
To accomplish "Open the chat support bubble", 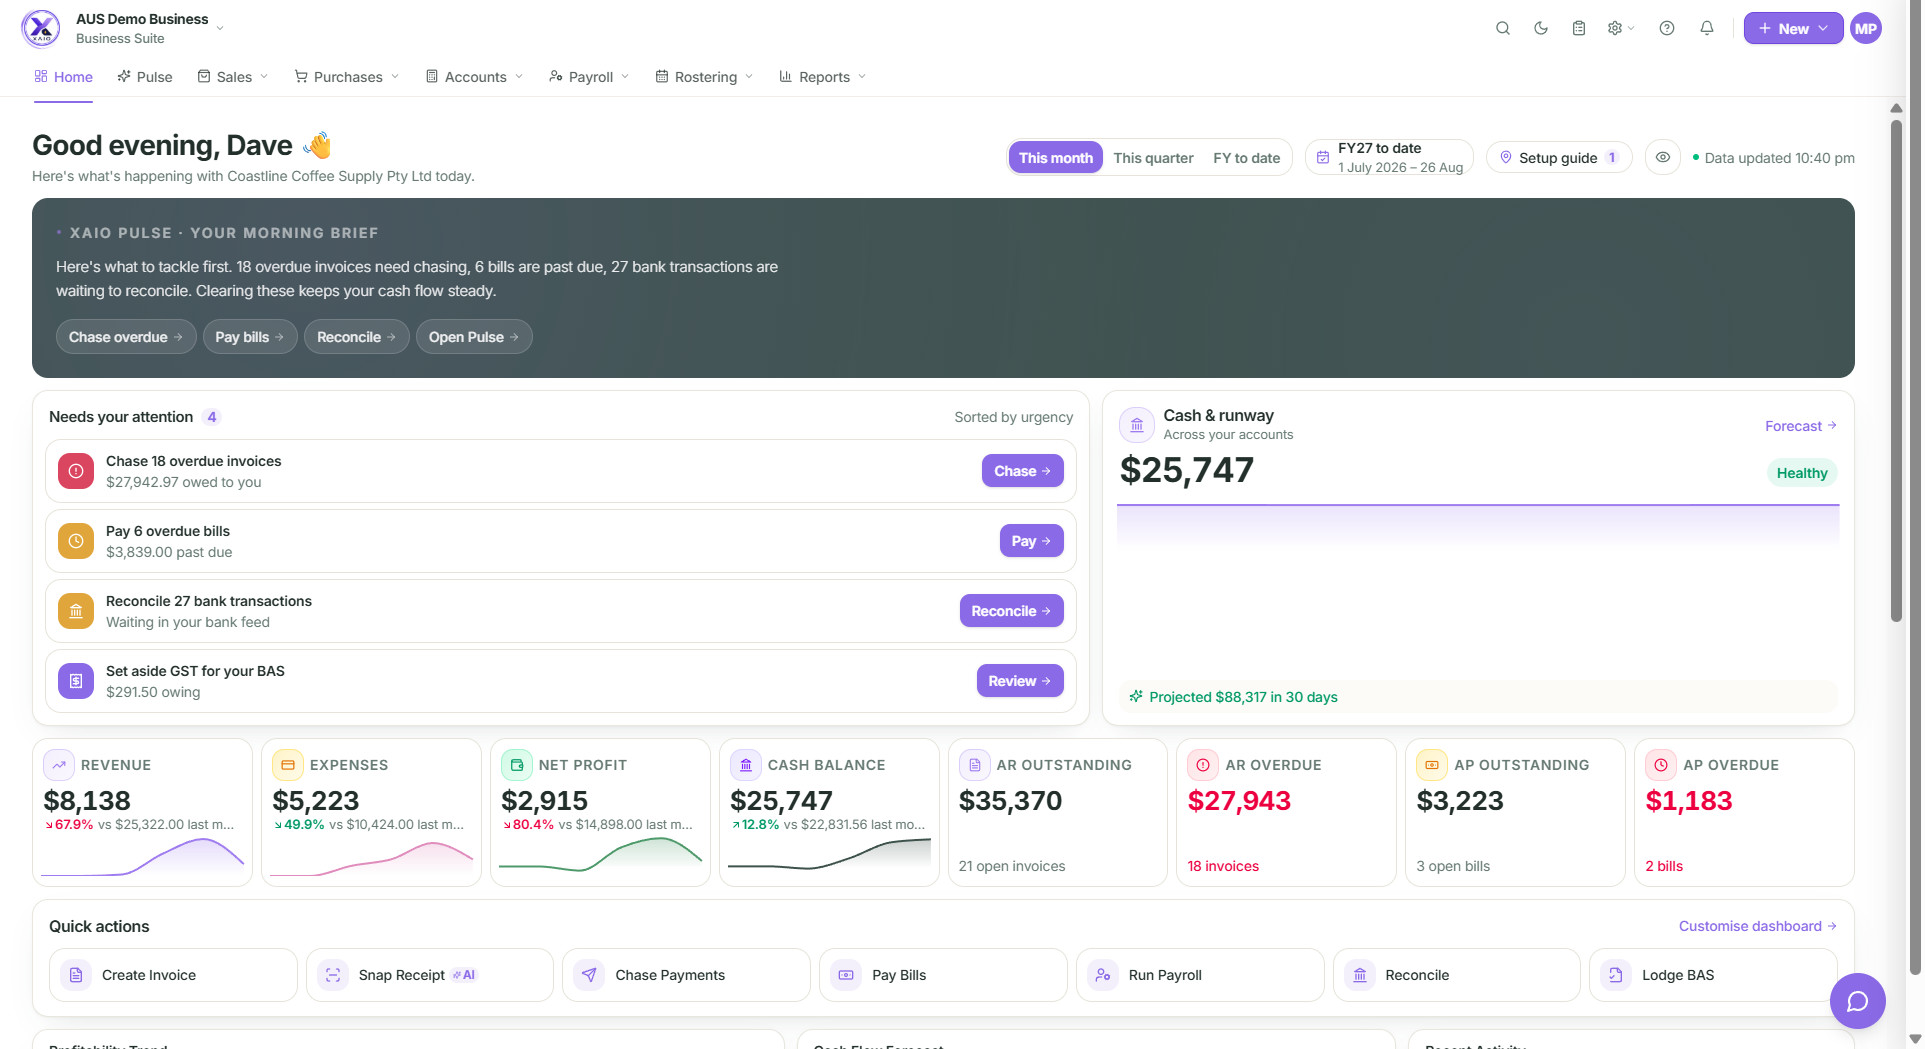I will click(1857, 1001).
